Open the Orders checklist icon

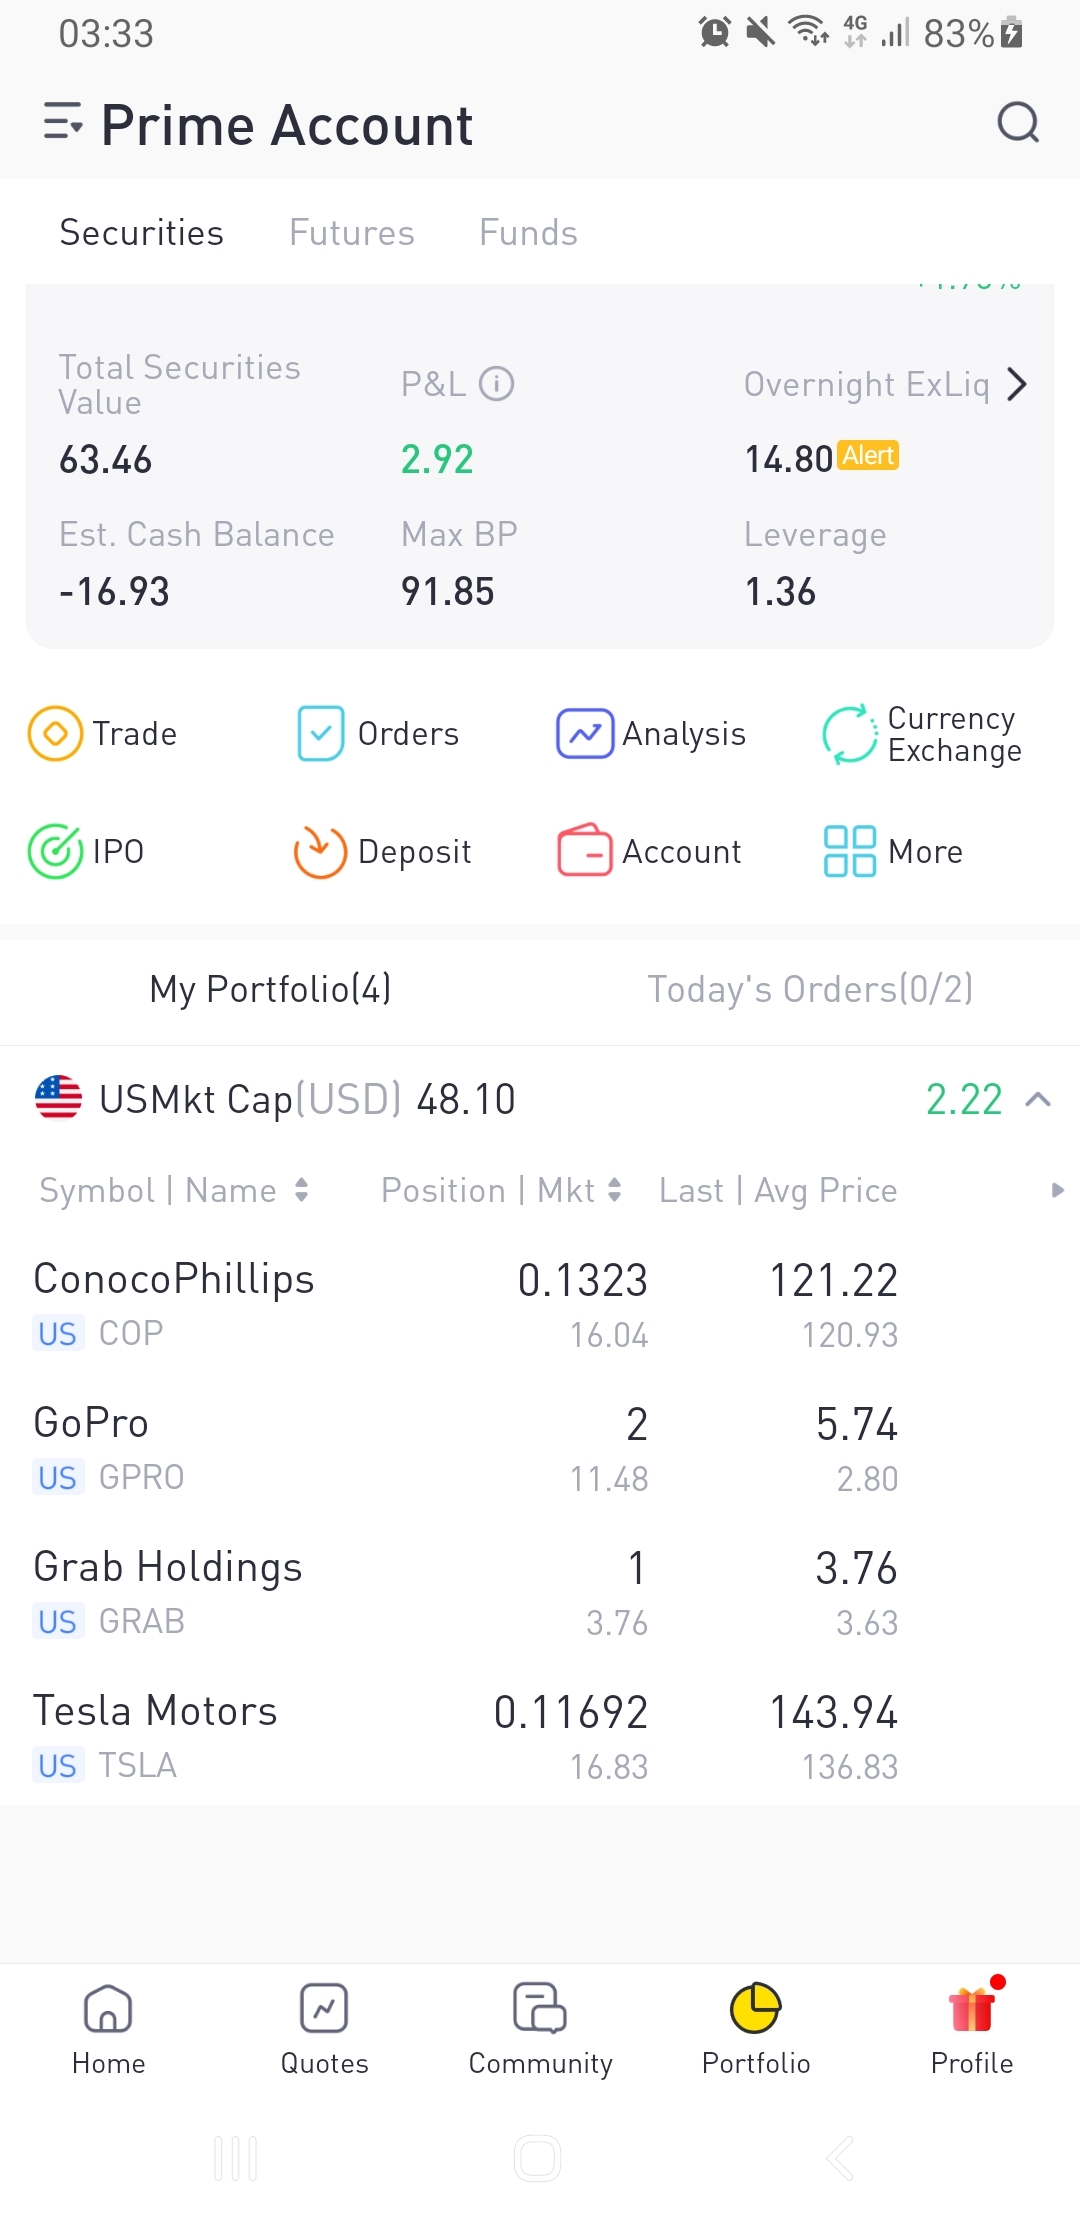coord(321,733)
